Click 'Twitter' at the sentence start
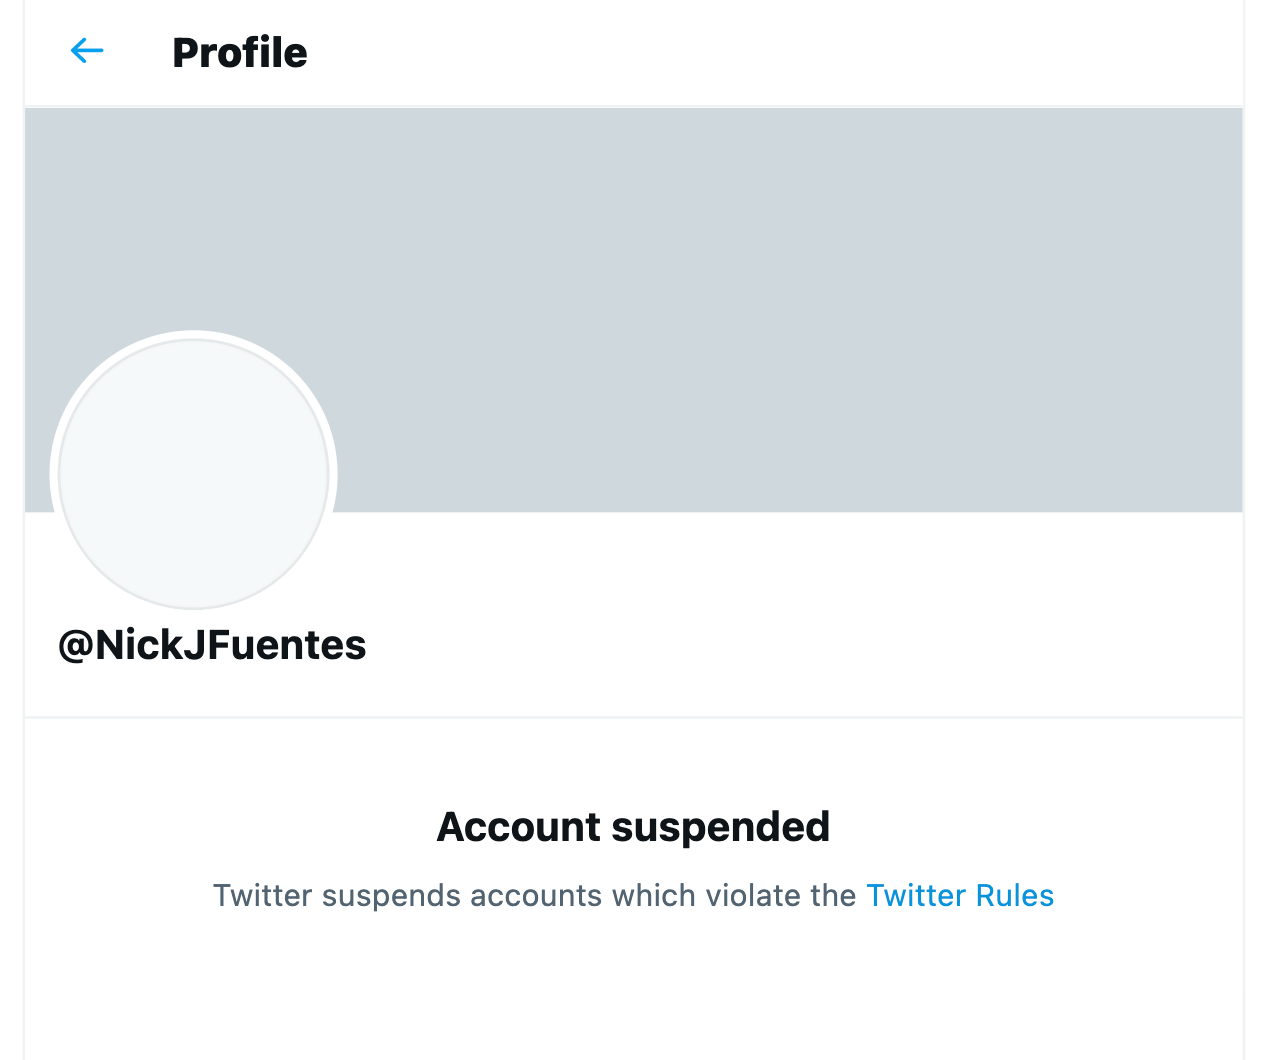Image resolution: width=1264 pixels, height=1060 pixels. [262, 895]
